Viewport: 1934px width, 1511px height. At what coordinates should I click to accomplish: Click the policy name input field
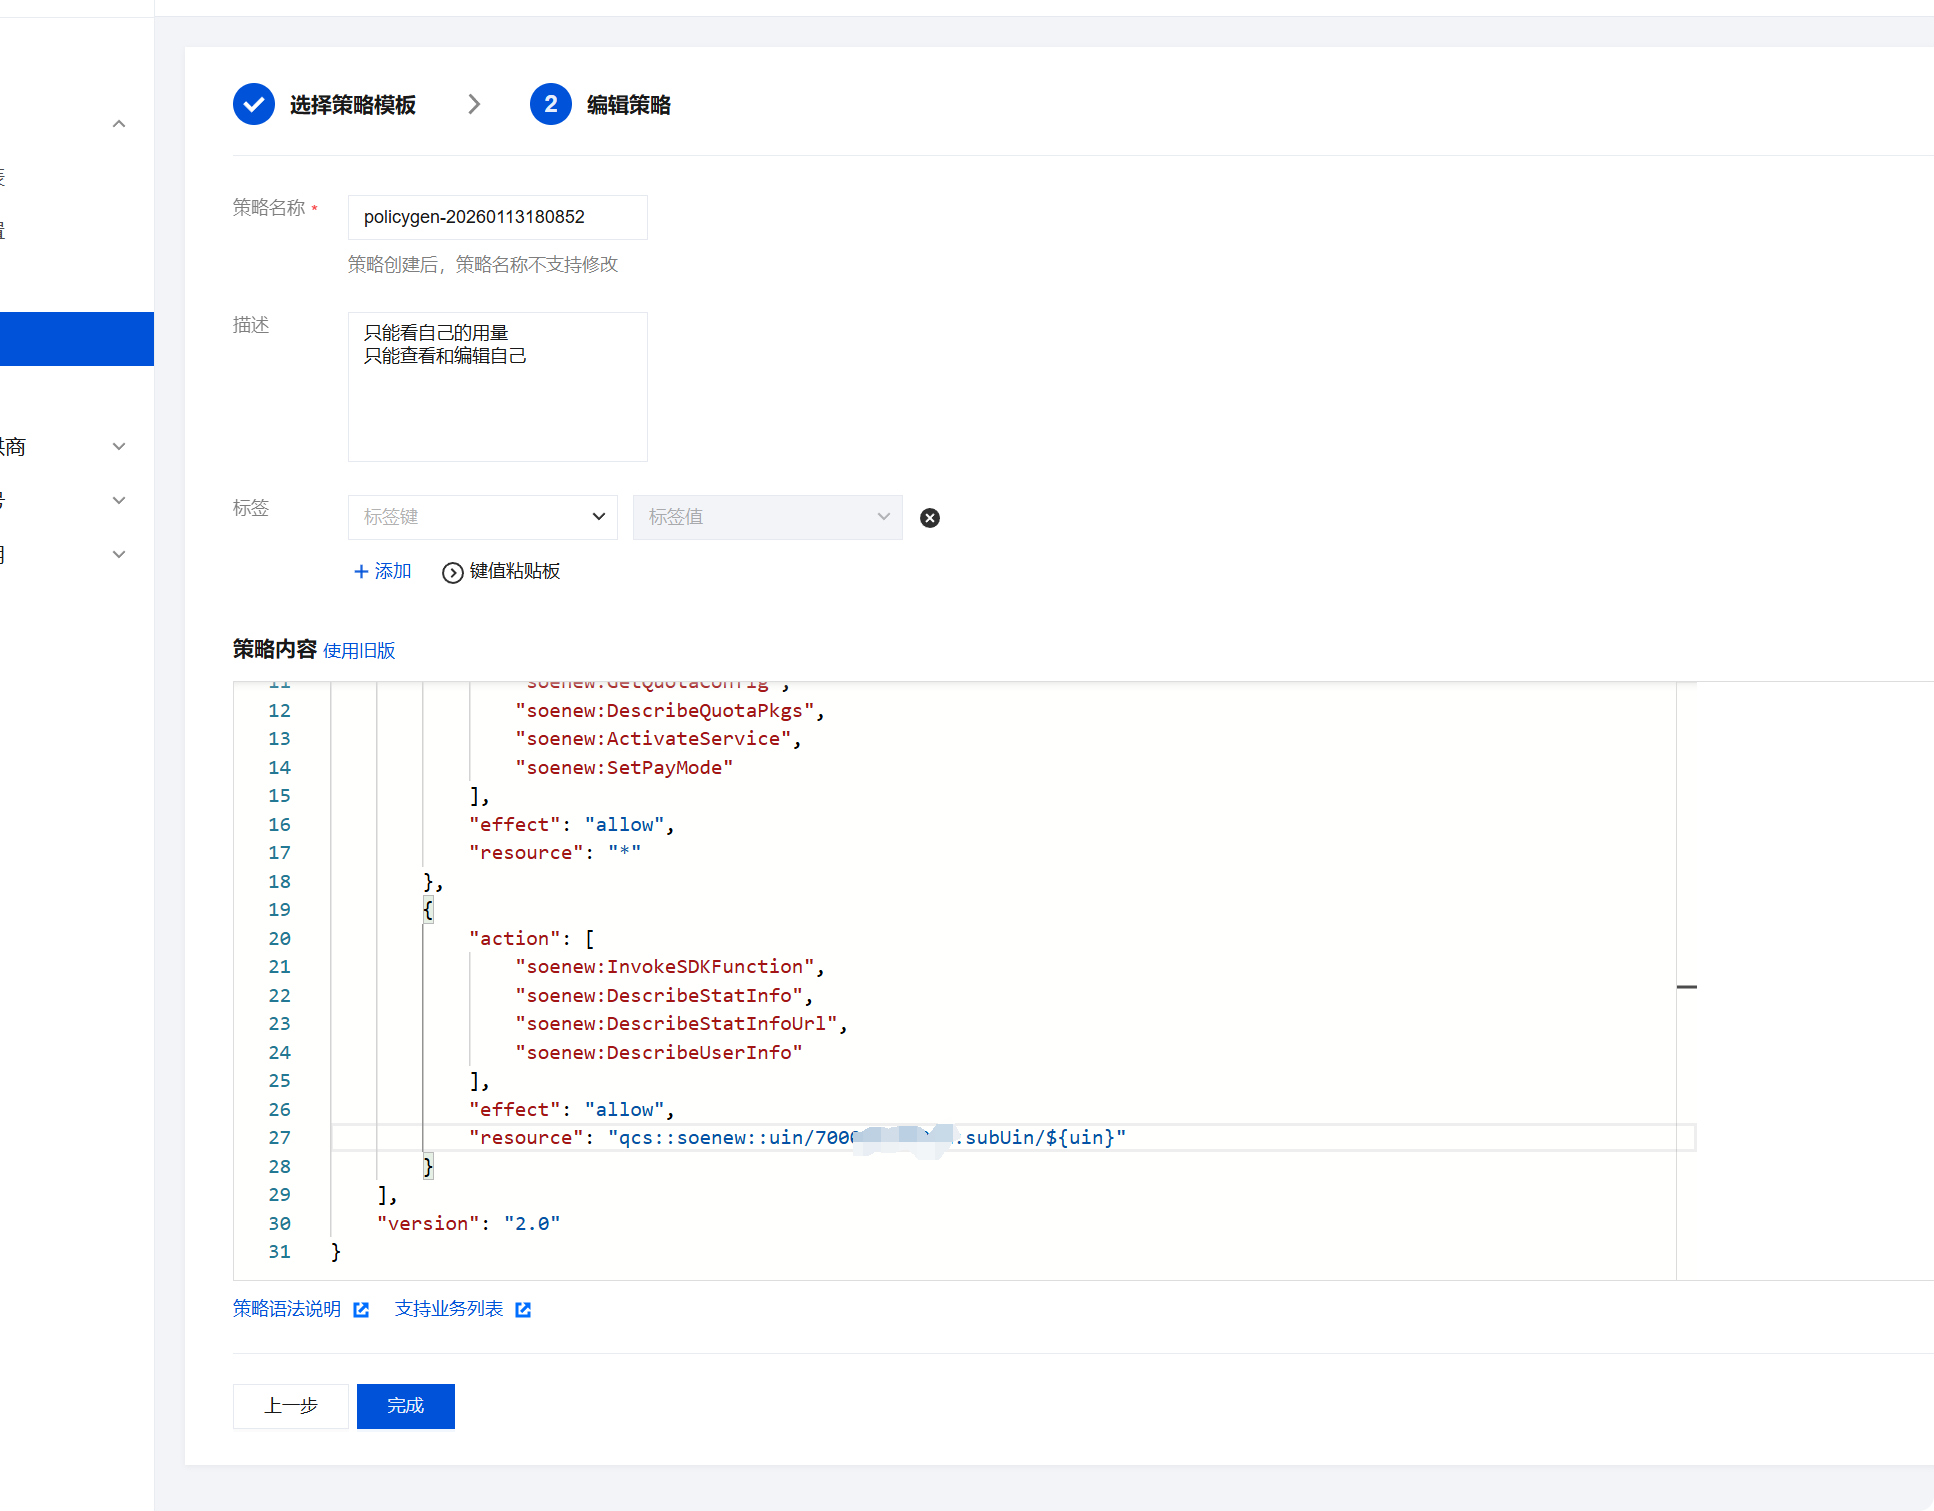(x=497, y=217)
